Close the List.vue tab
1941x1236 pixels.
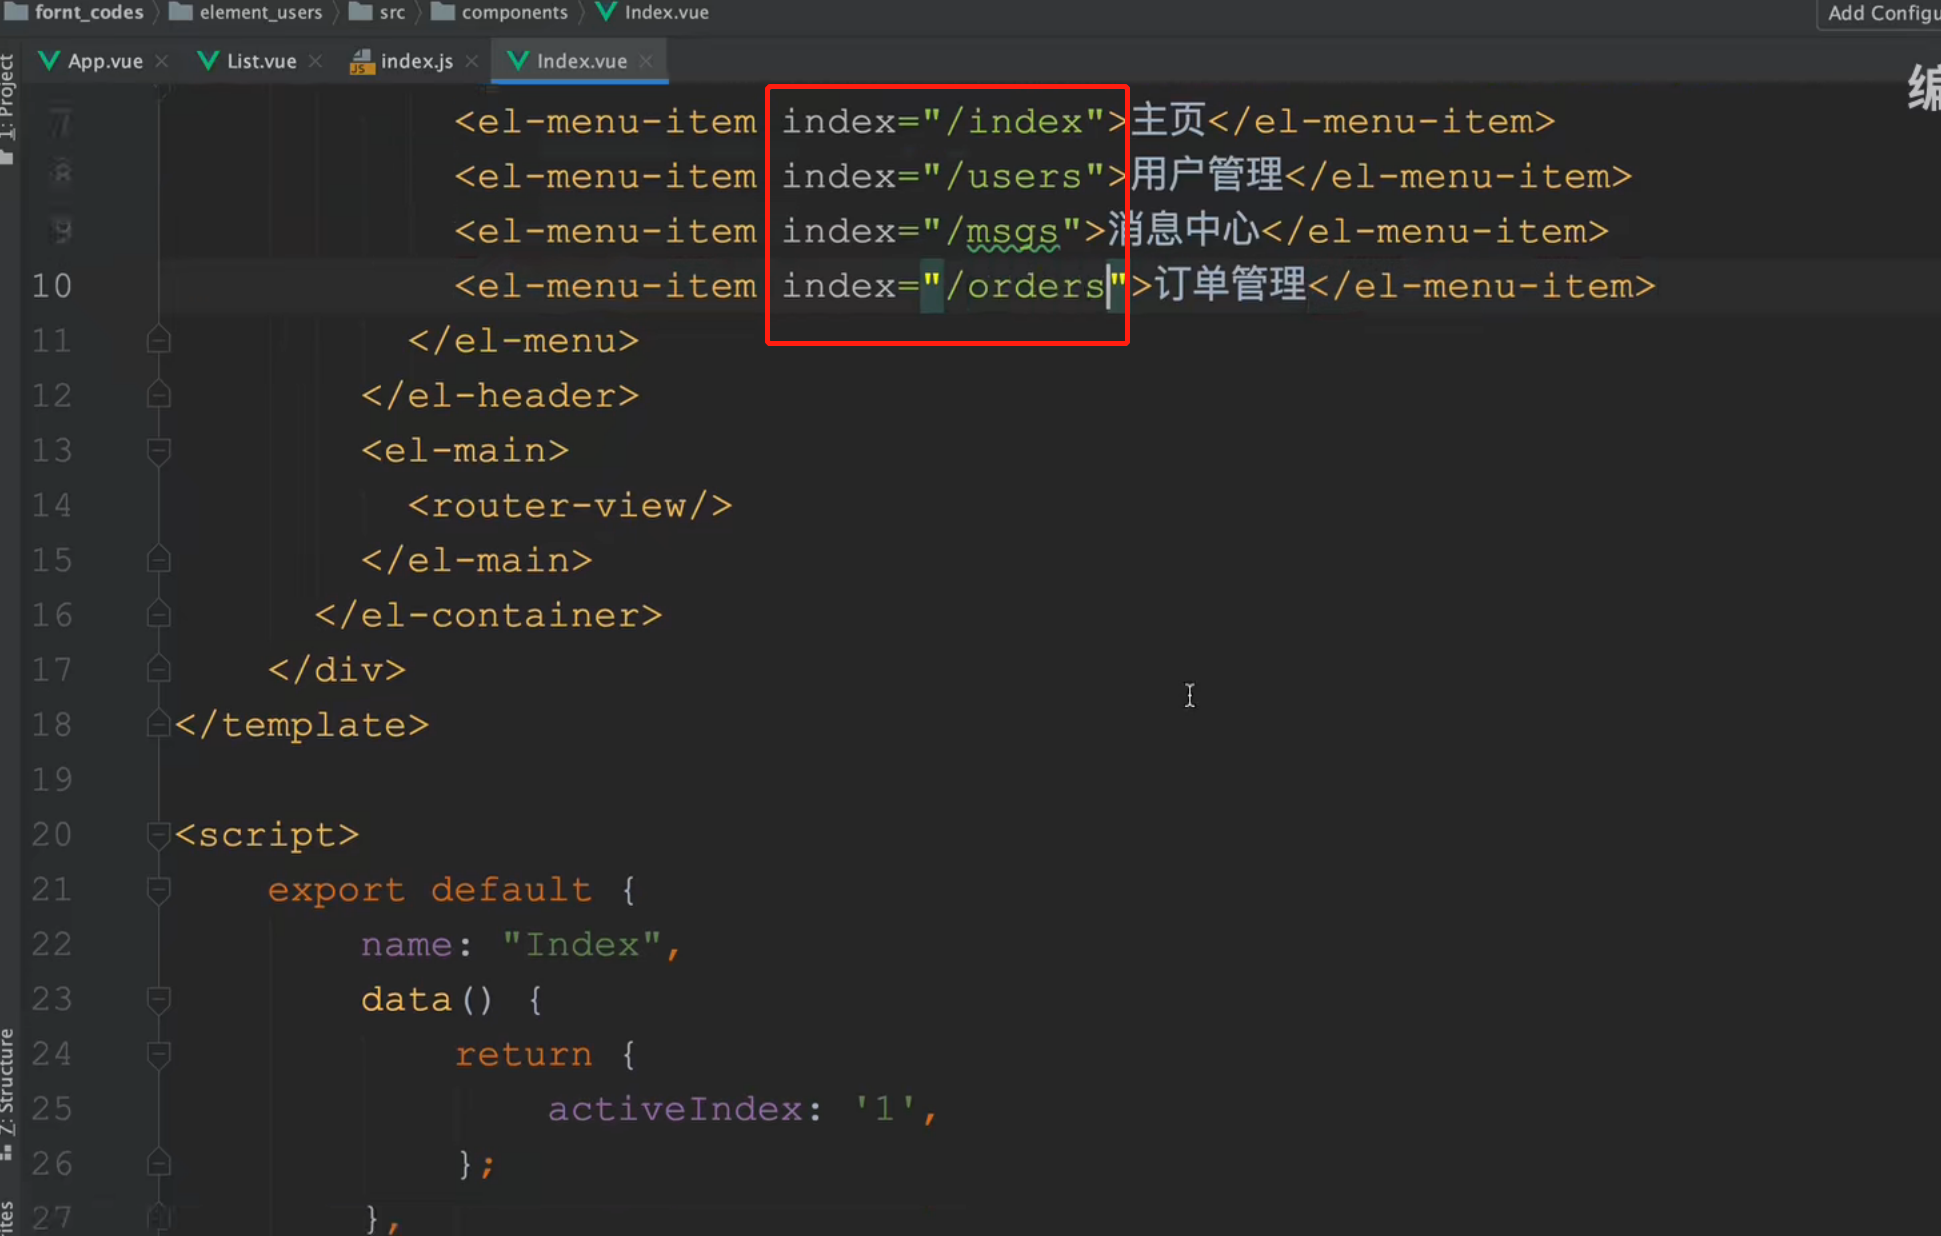click(316, 61)
